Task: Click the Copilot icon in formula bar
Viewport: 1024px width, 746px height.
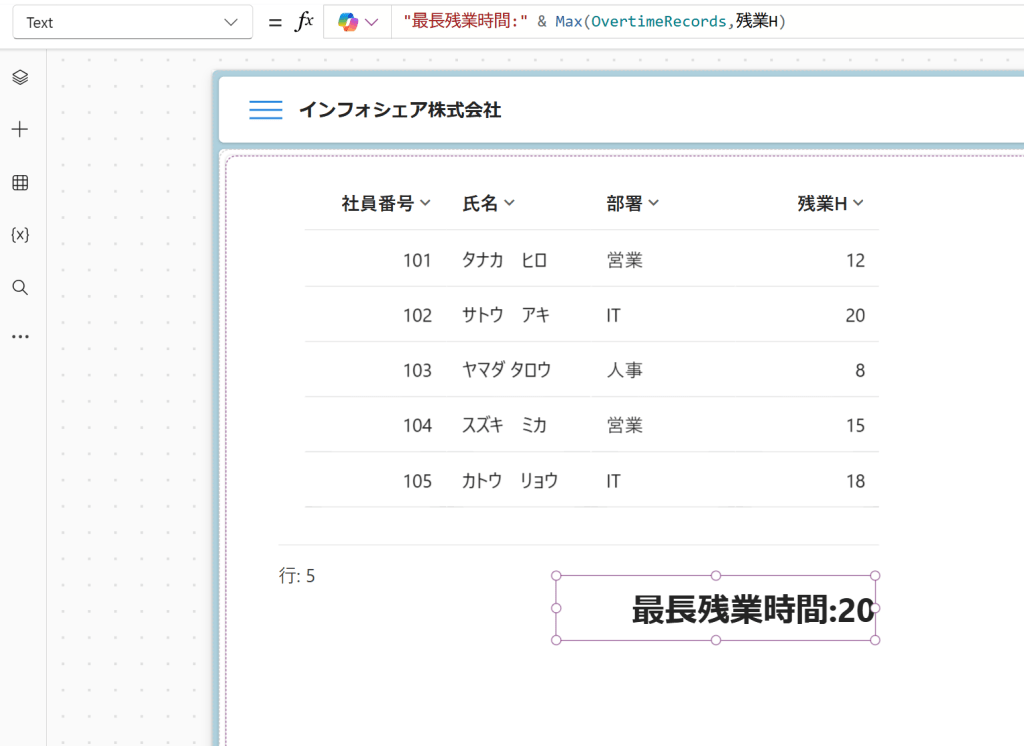Action: [348, 22]
